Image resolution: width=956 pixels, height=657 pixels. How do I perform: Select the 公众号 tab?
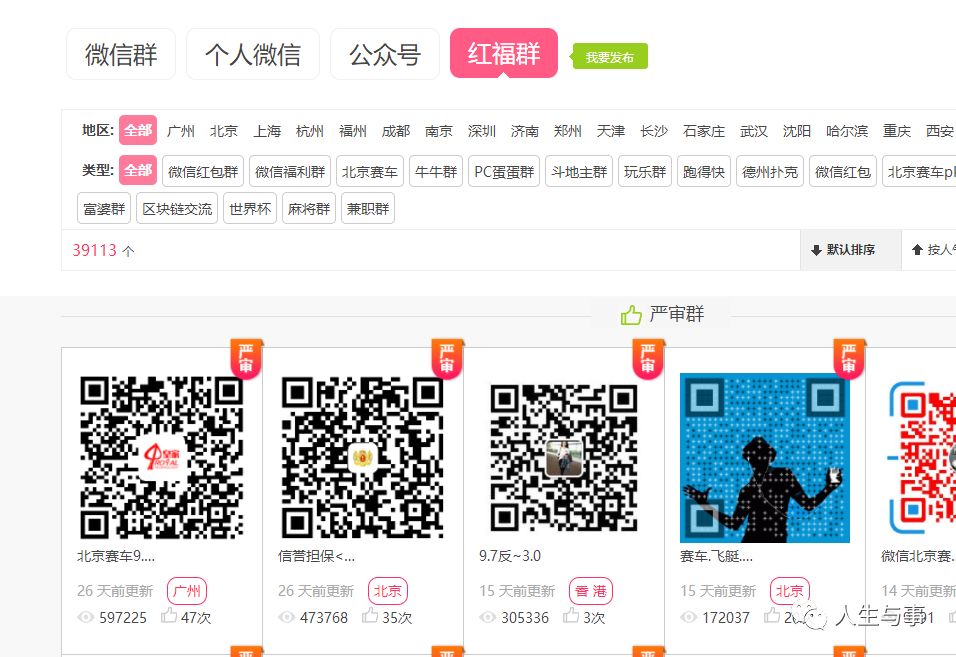[x=385, y=54]
